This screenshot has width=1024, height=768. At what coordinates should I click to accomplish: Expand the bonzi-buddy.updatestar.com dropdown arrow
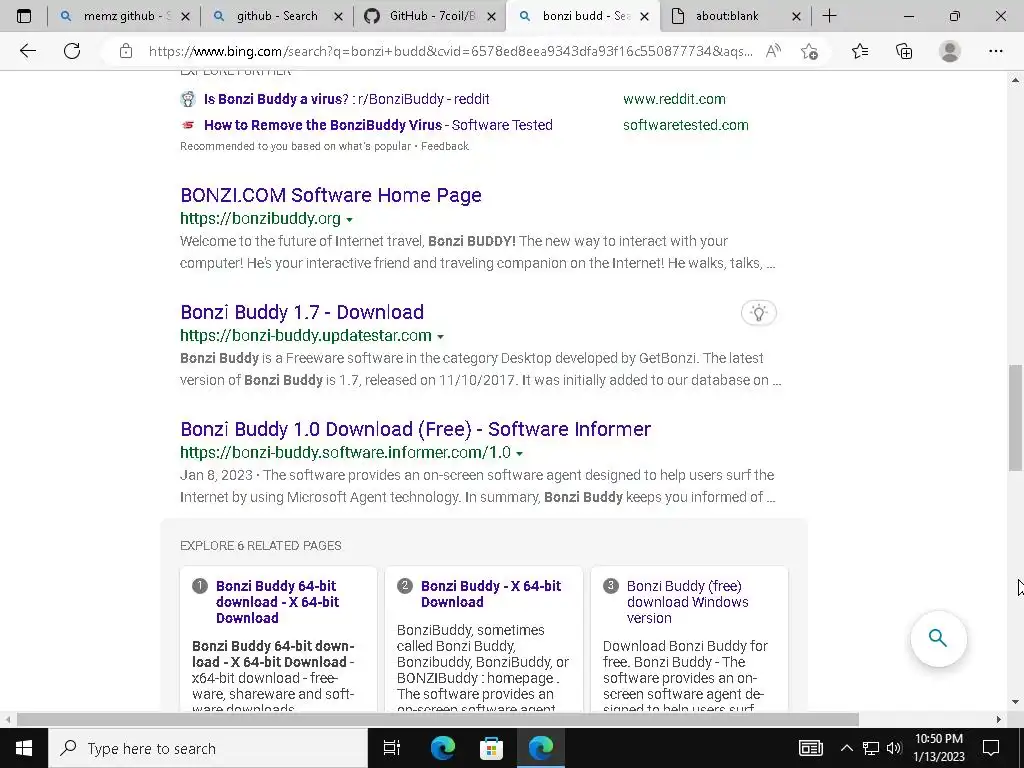point(440,336)
